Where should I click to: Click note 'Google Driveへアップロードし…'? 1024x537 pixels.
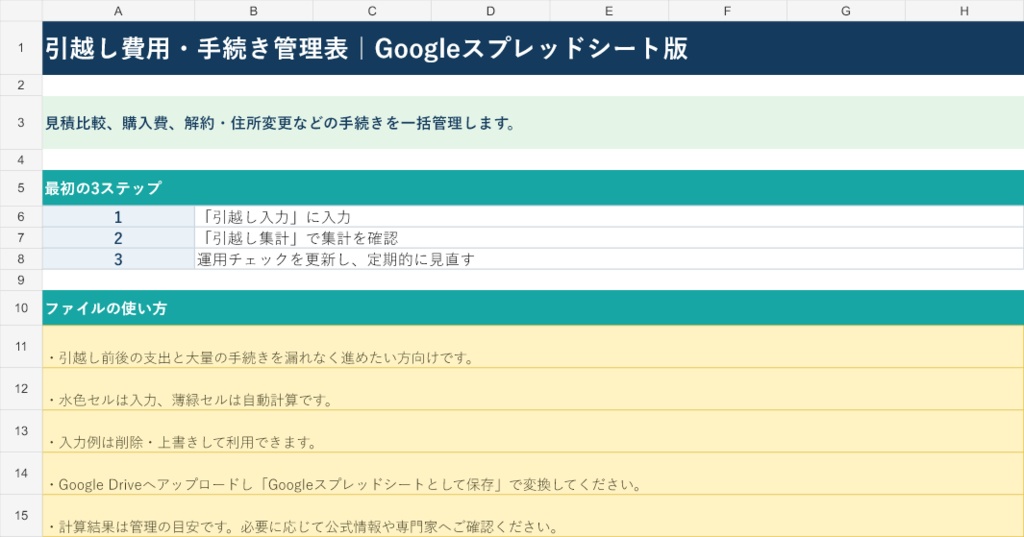pyautogui.click(x=533, y=474)
